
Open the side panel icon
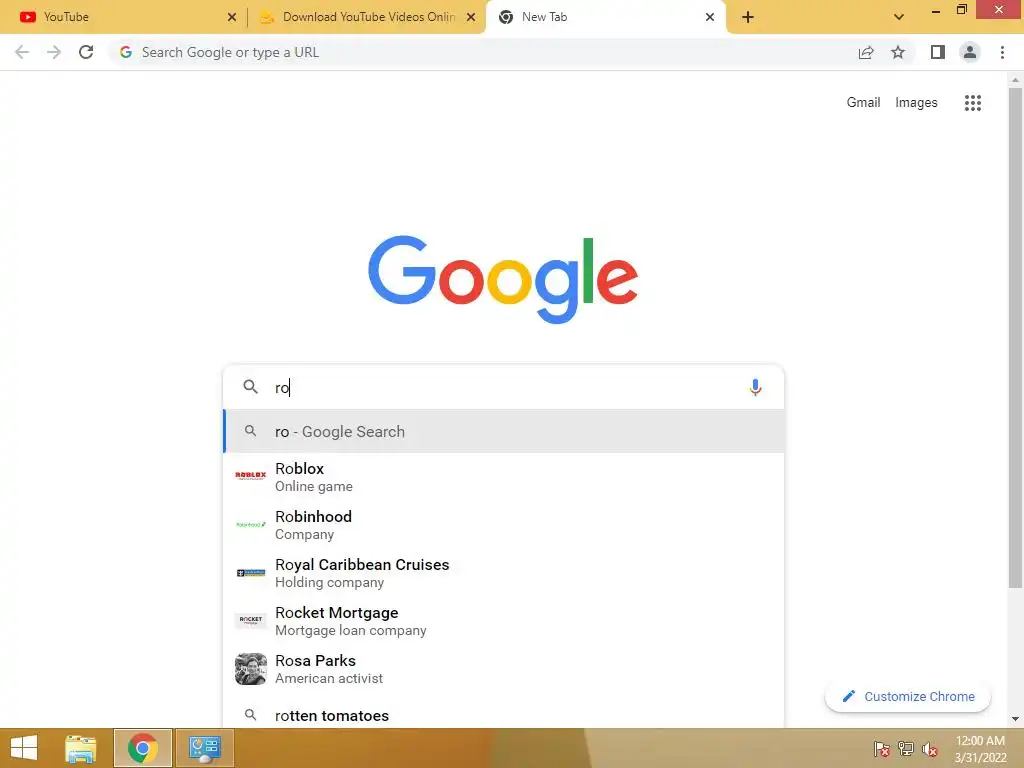tap(938, 52)
